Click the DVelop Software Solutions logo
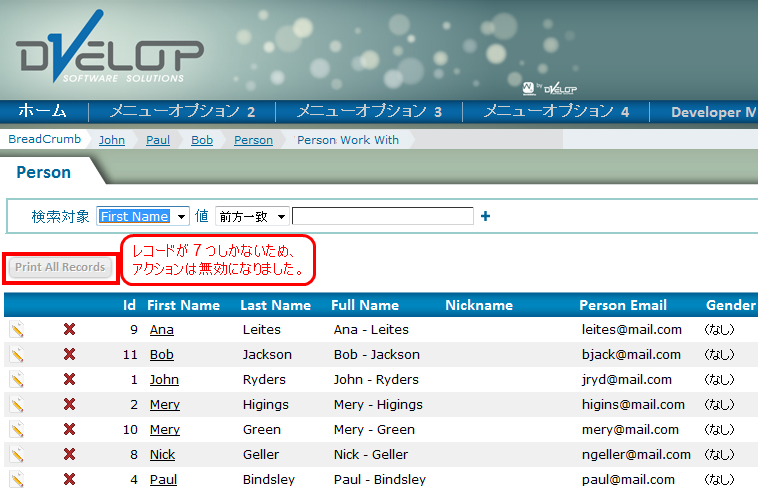The width and height of the screenshot is (758, 497). (x=110, y=47)
